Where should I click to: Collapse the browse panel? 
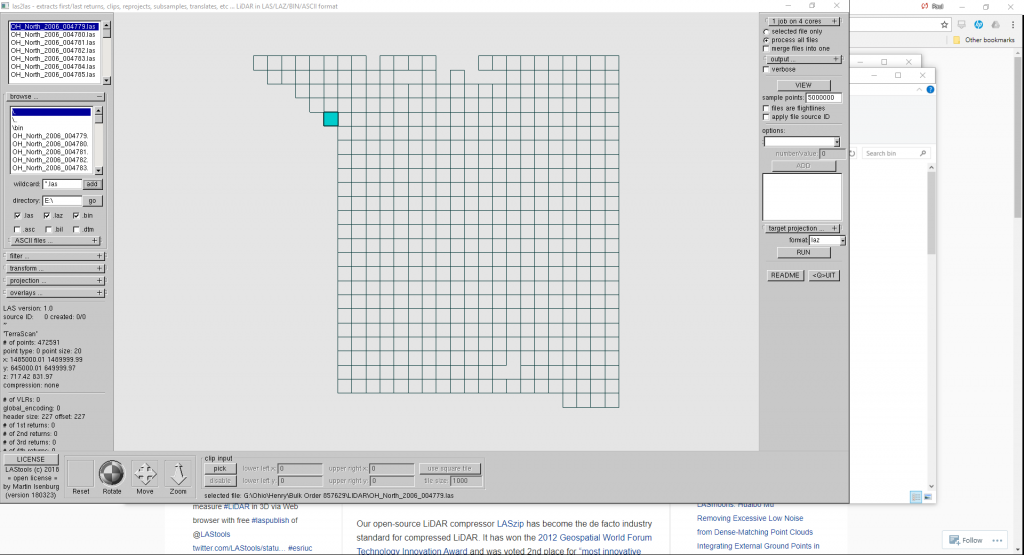coord(99,97)
